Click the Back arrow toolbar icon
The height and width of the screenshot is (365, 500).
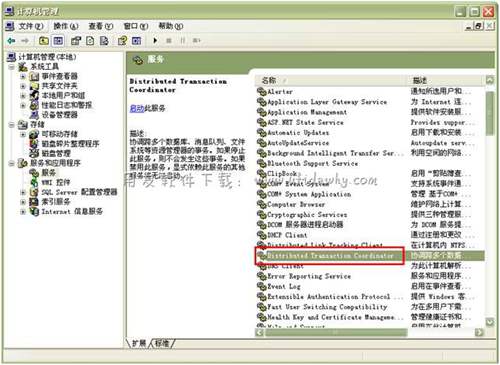12,41
